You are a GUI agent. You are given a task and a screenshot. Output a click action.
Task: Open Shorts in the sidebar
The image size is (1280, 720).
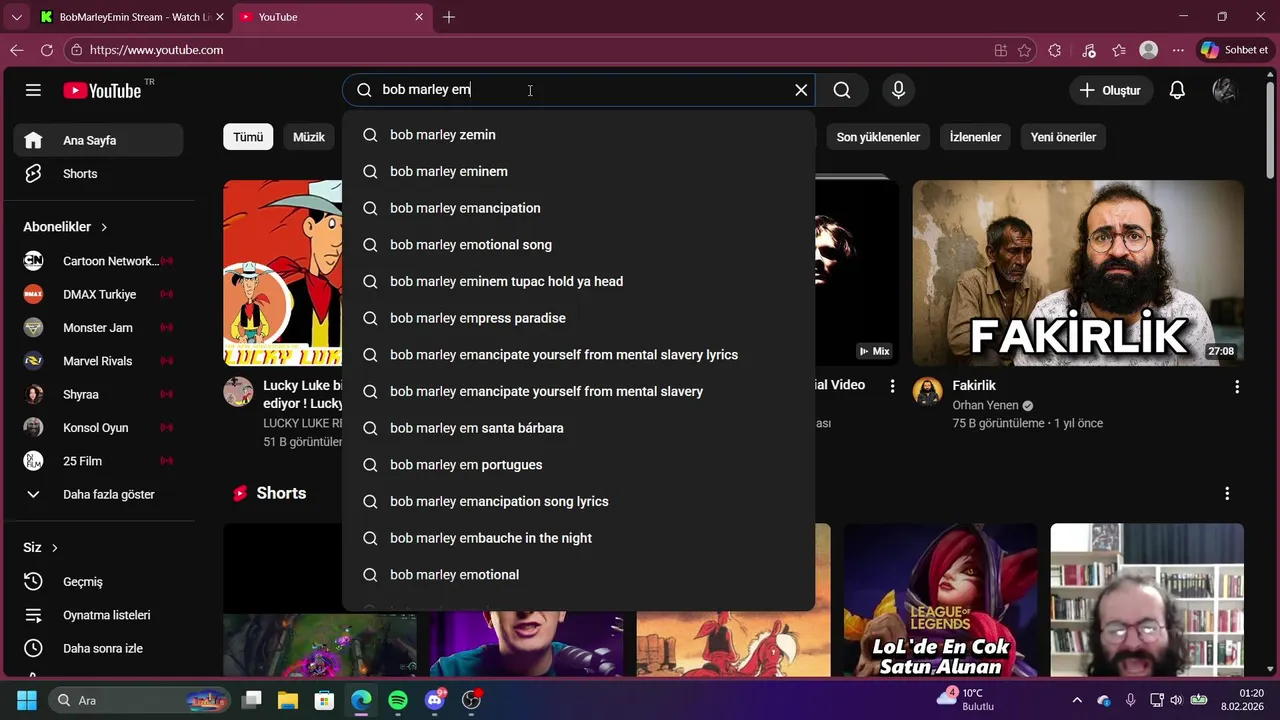click(x=98, y=174)
